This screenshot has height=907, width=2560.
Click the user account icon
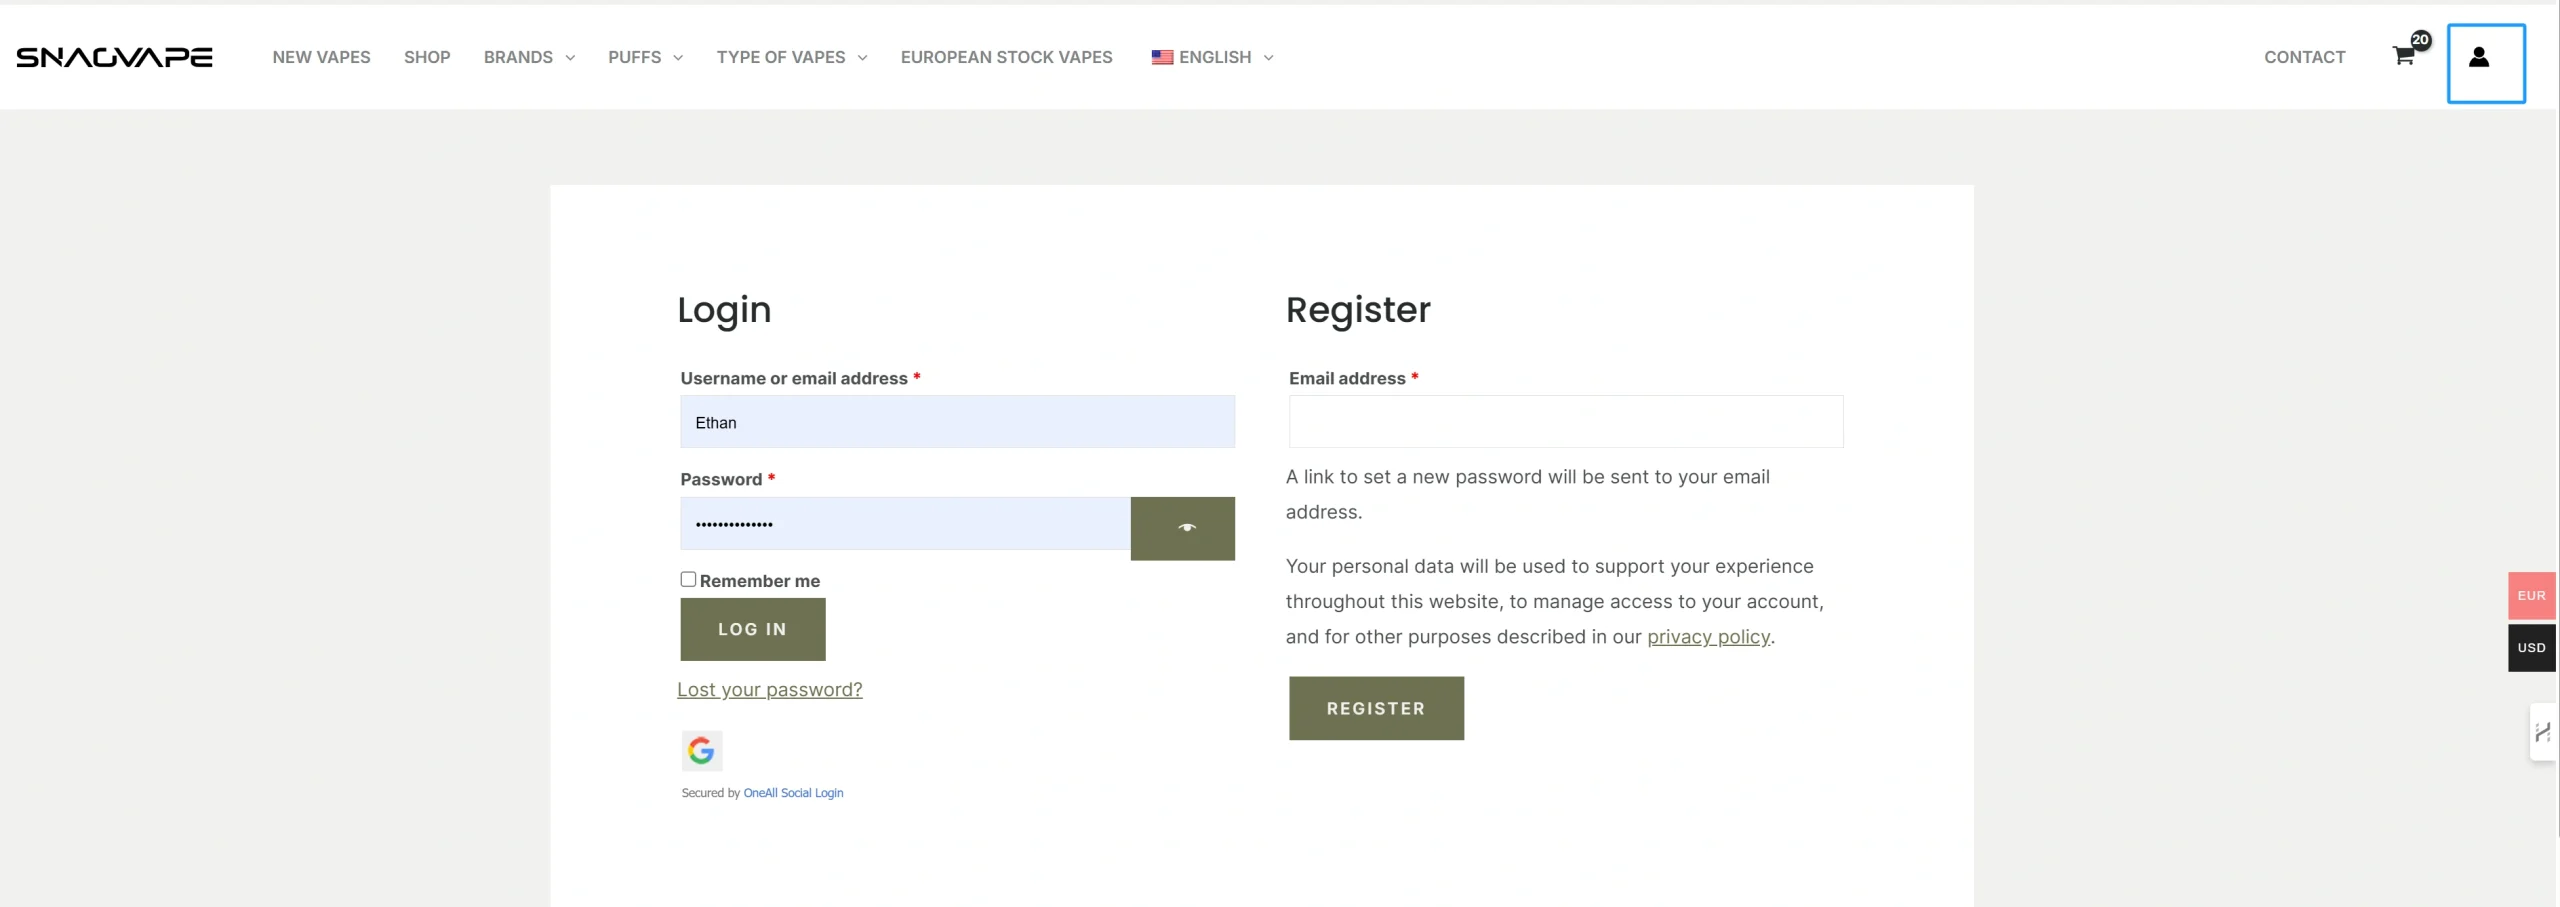pyautogui.click(x=2478, y=57)
